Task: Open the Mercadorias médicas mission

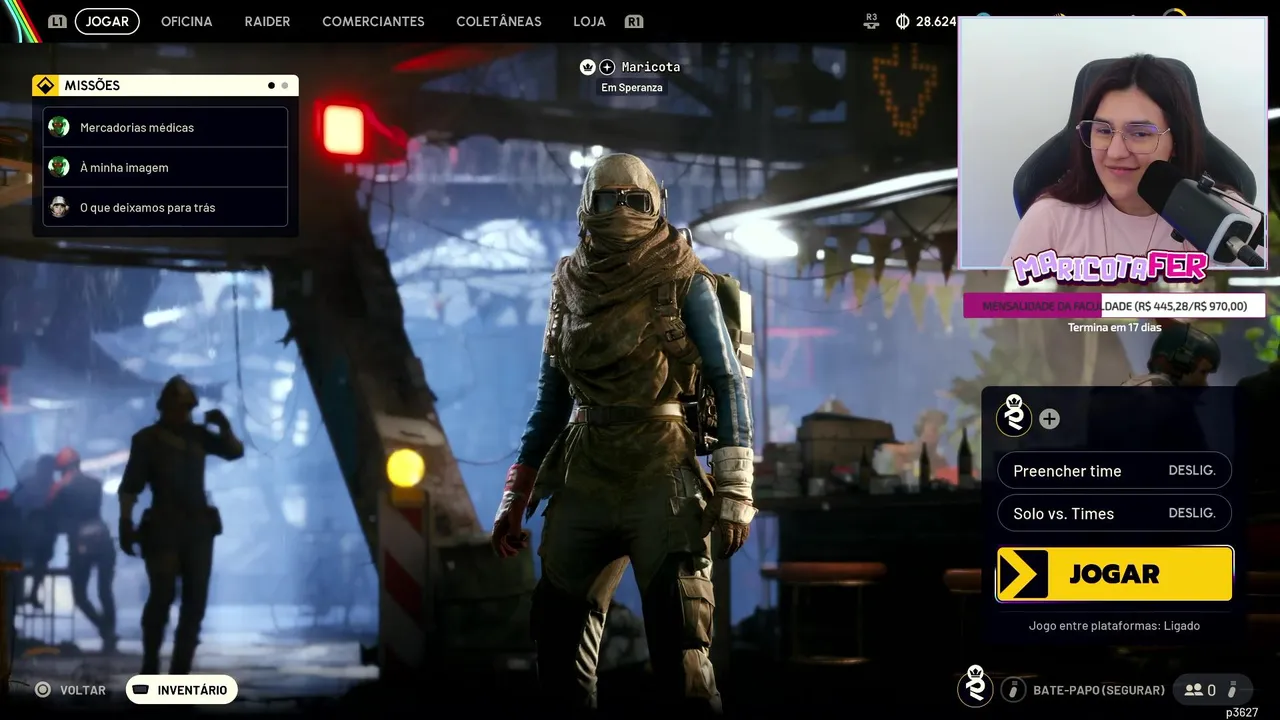Action: tap(166, 127)
